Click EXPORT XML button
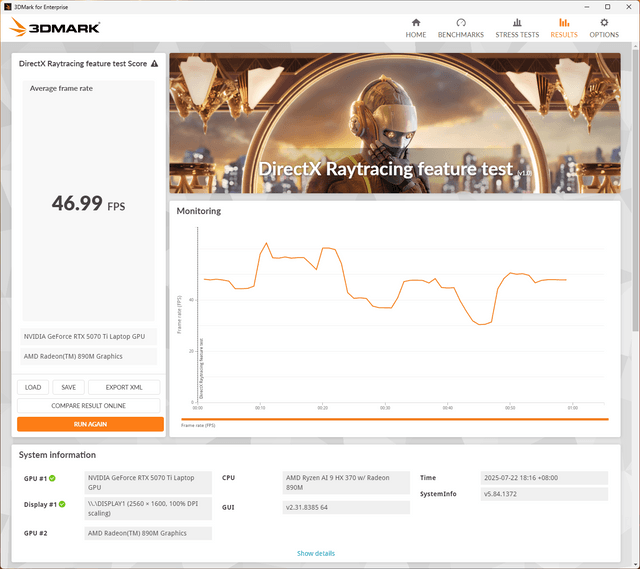The height and width of the screenshot is (569, 640). tap(124, 387)
